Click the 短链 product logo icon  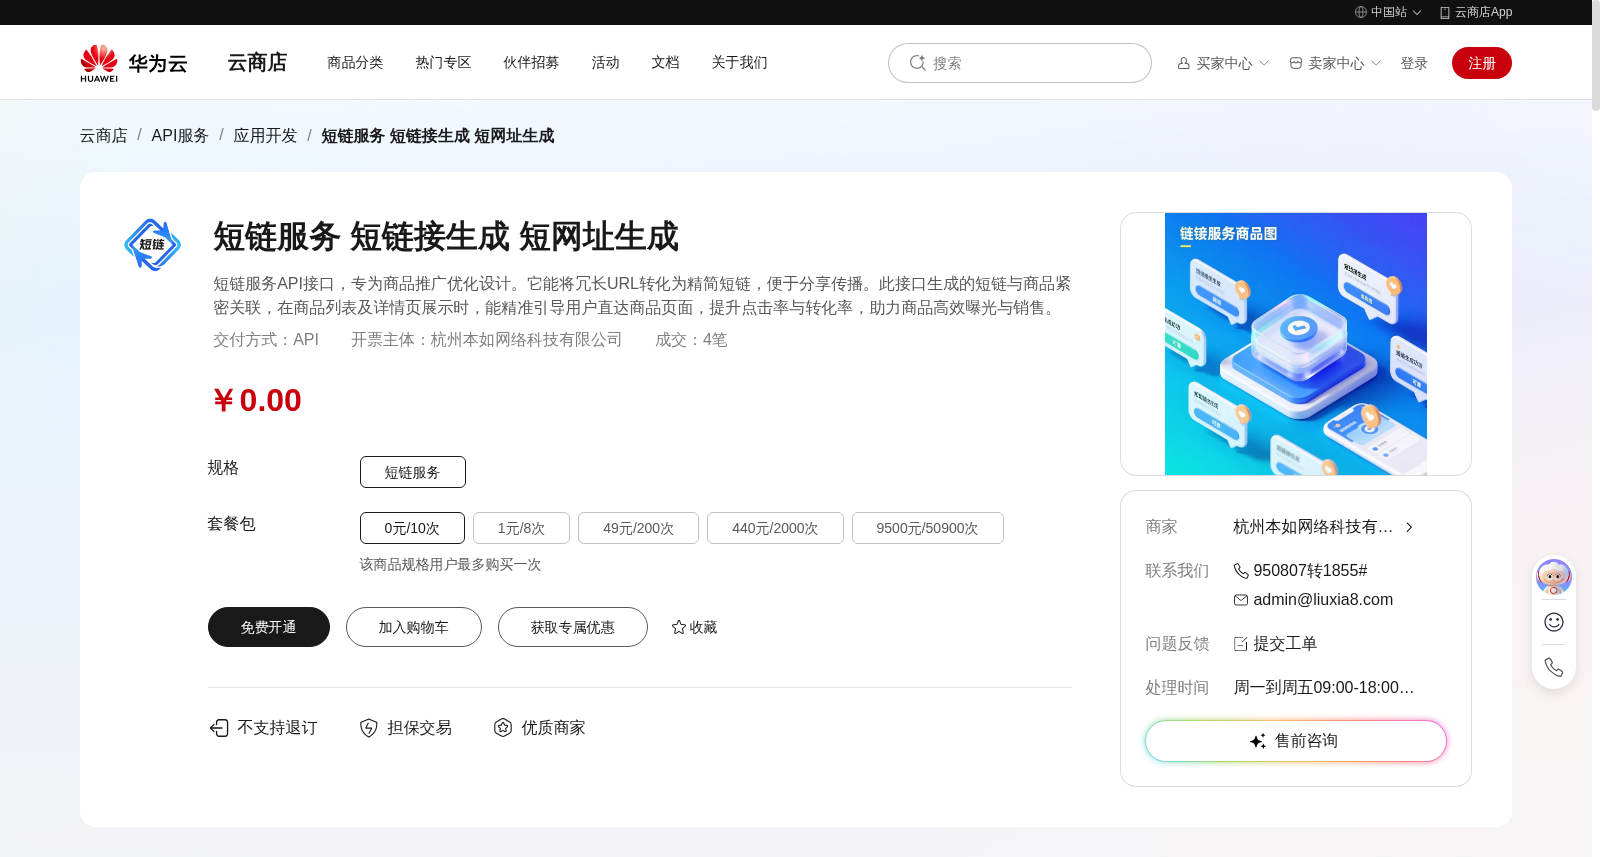152,245
